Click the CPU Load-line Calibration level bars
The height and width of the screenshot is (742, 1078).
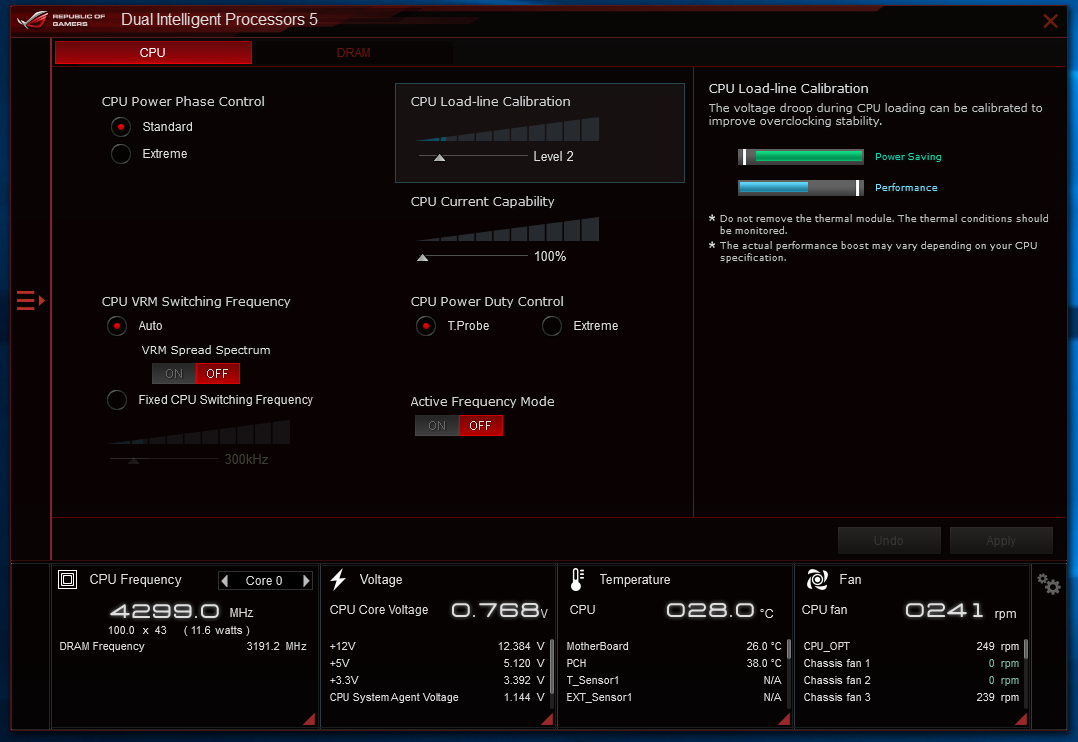[507, 129]
